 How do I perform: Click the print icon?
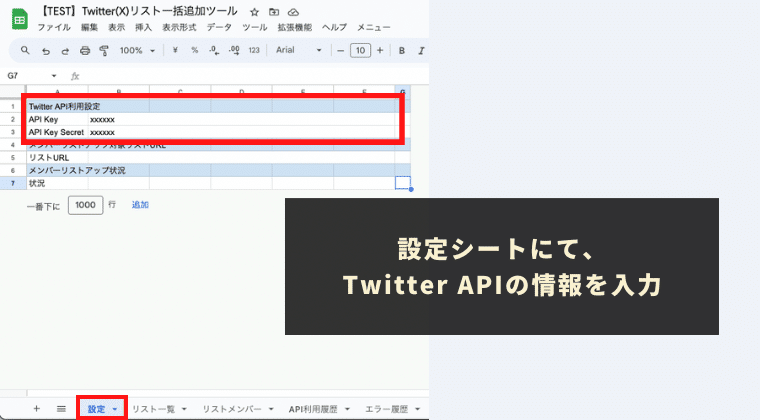[x=85, y=50]
